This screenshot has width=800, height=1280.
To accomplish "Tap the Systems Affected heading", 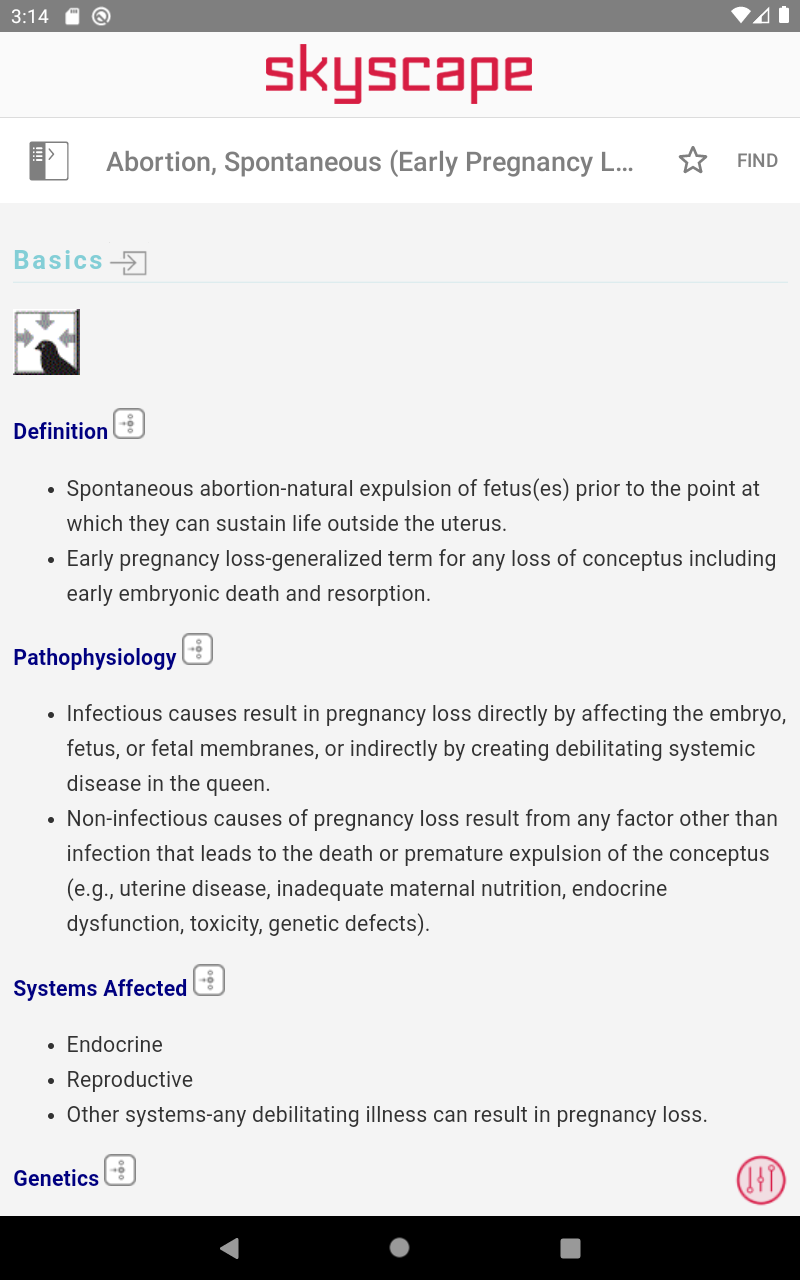I will [100, 988].
